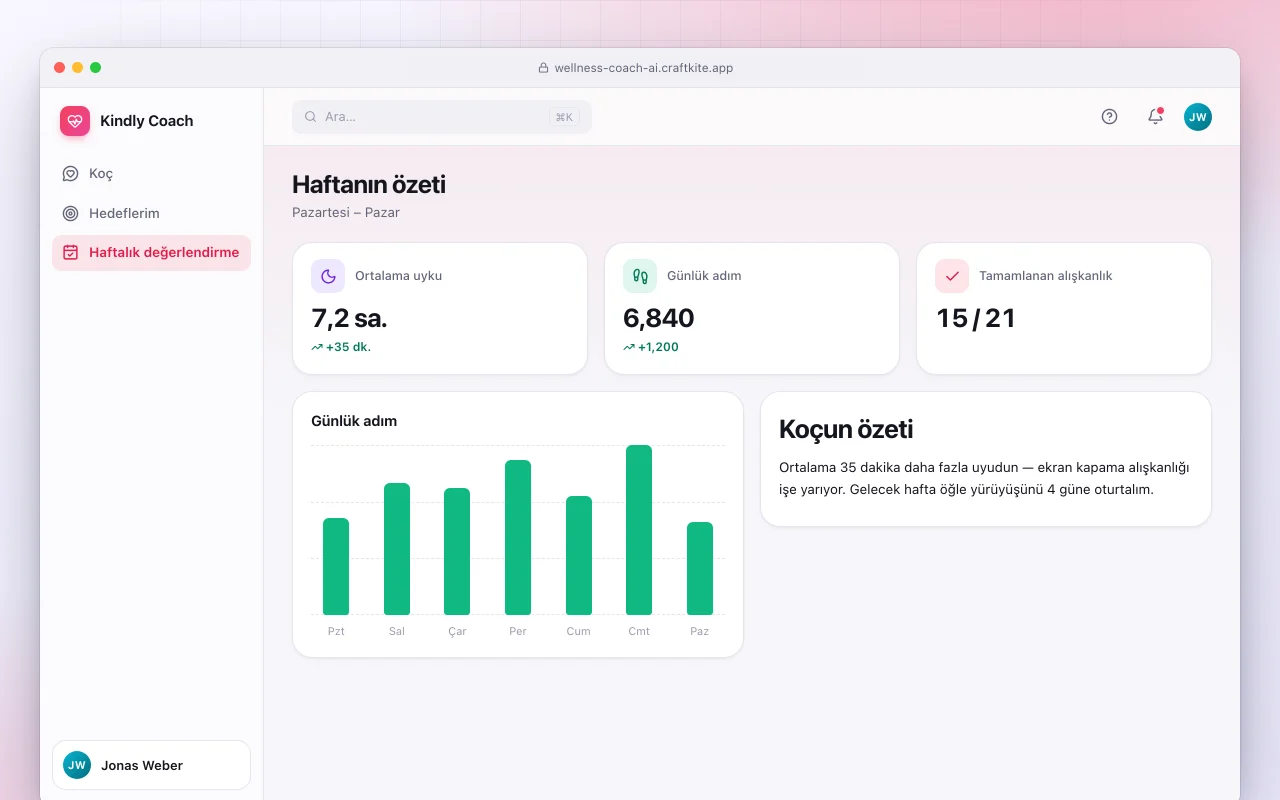Image resolution: width=1280 pixels, height=800 pixels.
Task: Open the Jonas Weber account button
Action: point(151,765)
